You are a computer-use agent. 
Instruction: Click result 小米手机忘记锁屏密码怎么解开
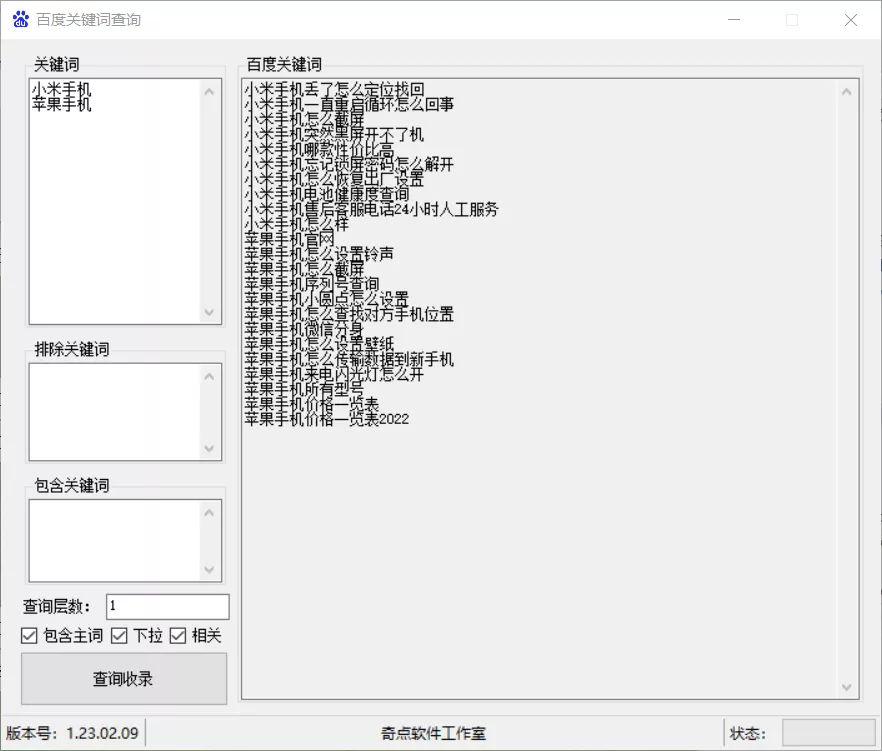click(x=349, y=164)
